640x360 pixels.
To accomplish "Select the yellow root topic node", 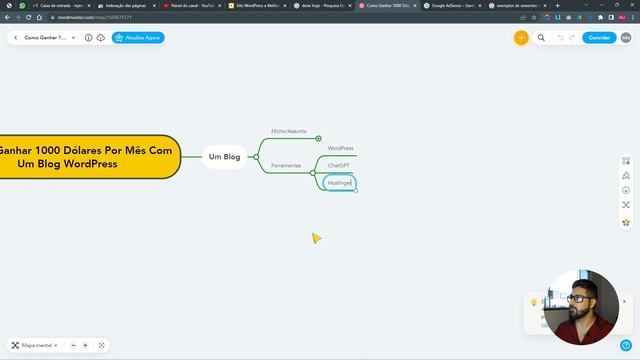I will (90, 157).
